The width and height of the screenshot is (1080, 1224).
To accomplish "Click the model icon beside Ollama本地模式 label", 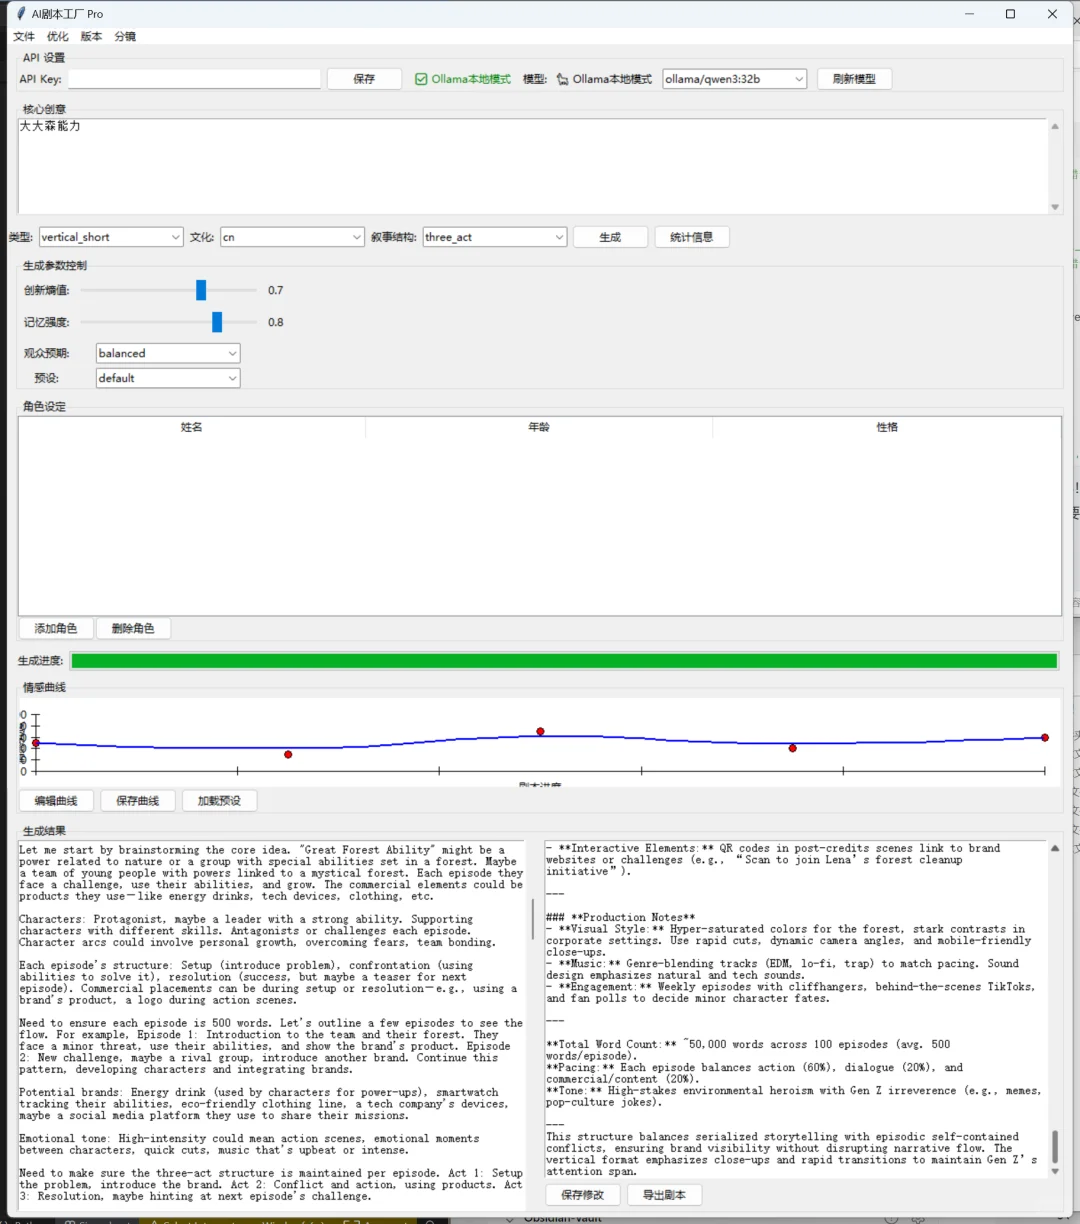I will (x=562, y=79).
